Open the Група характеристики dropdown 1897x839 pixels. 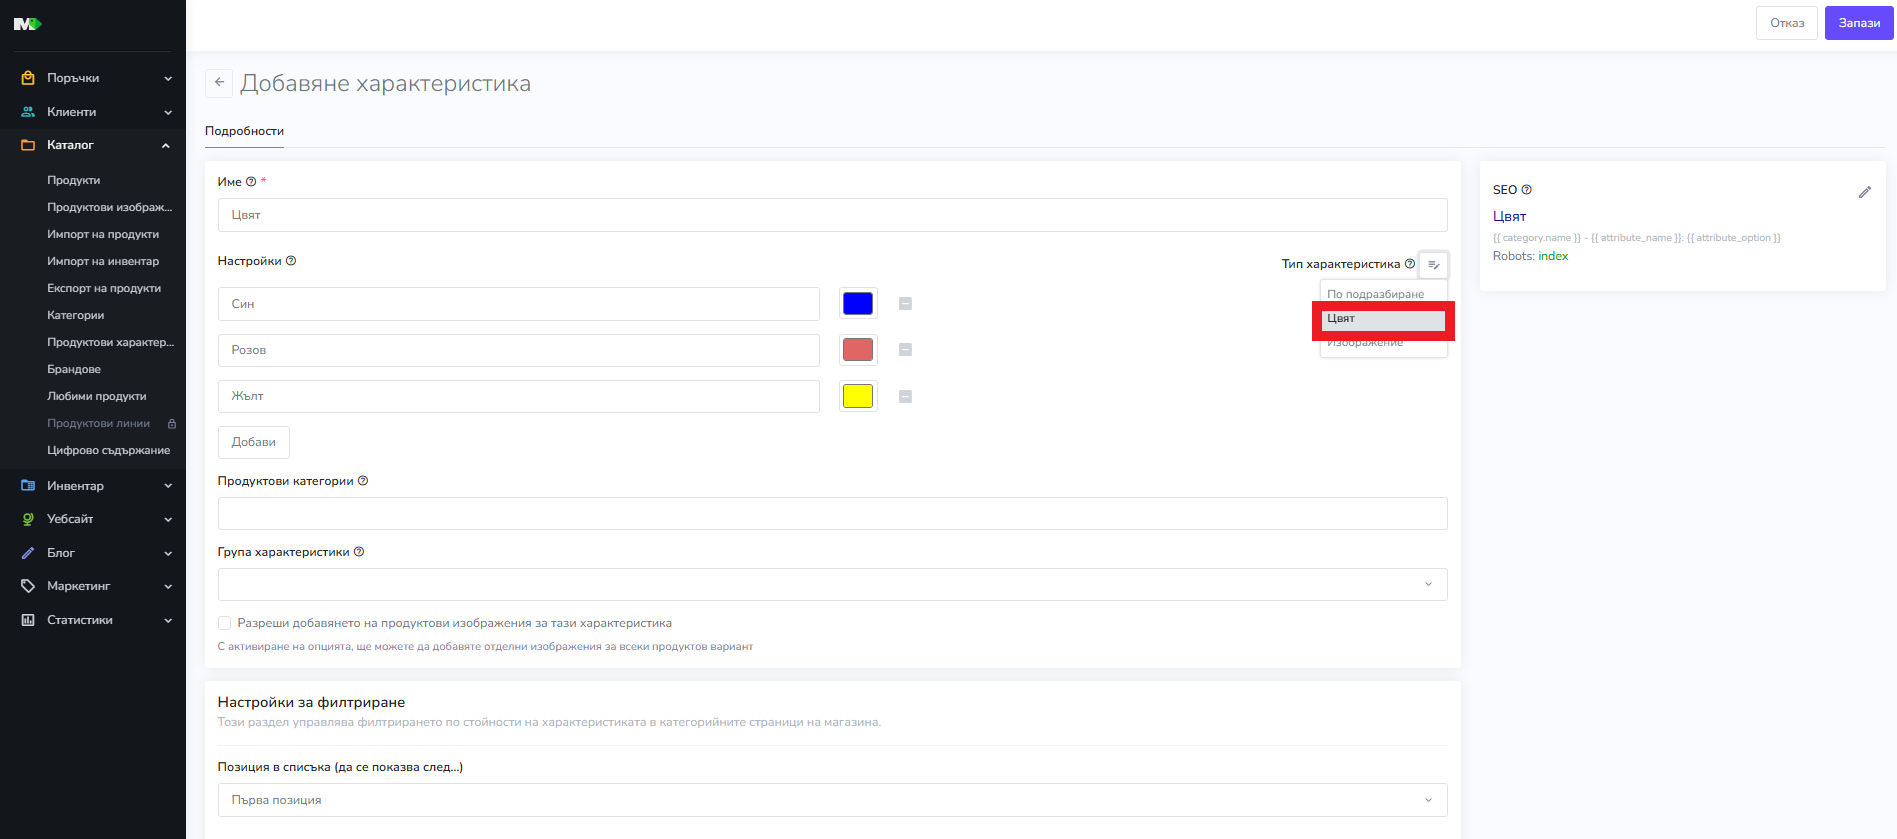(x=832, y=584)
